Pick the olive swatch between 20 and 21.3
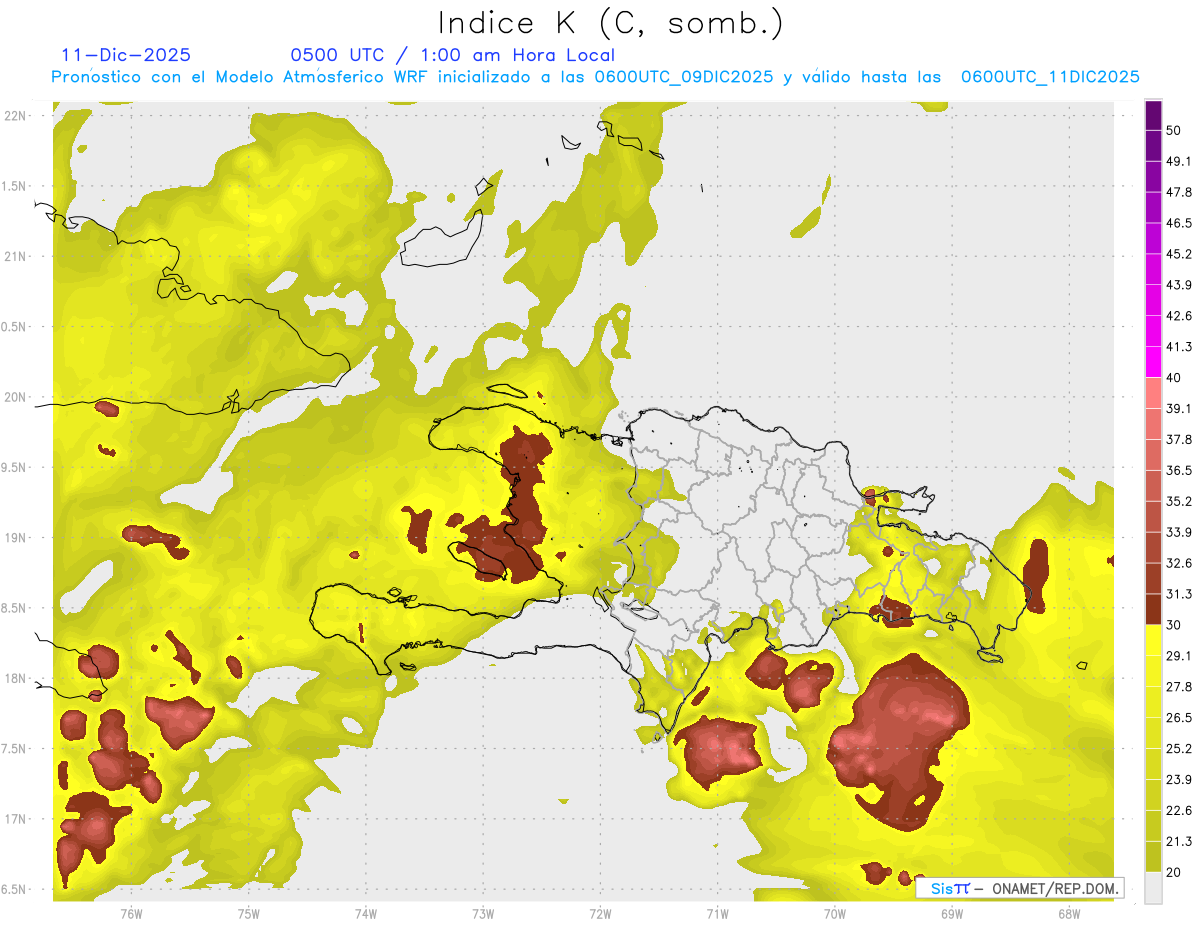1200x927 pixels. pyautogui.click(x=1154, y=857)
